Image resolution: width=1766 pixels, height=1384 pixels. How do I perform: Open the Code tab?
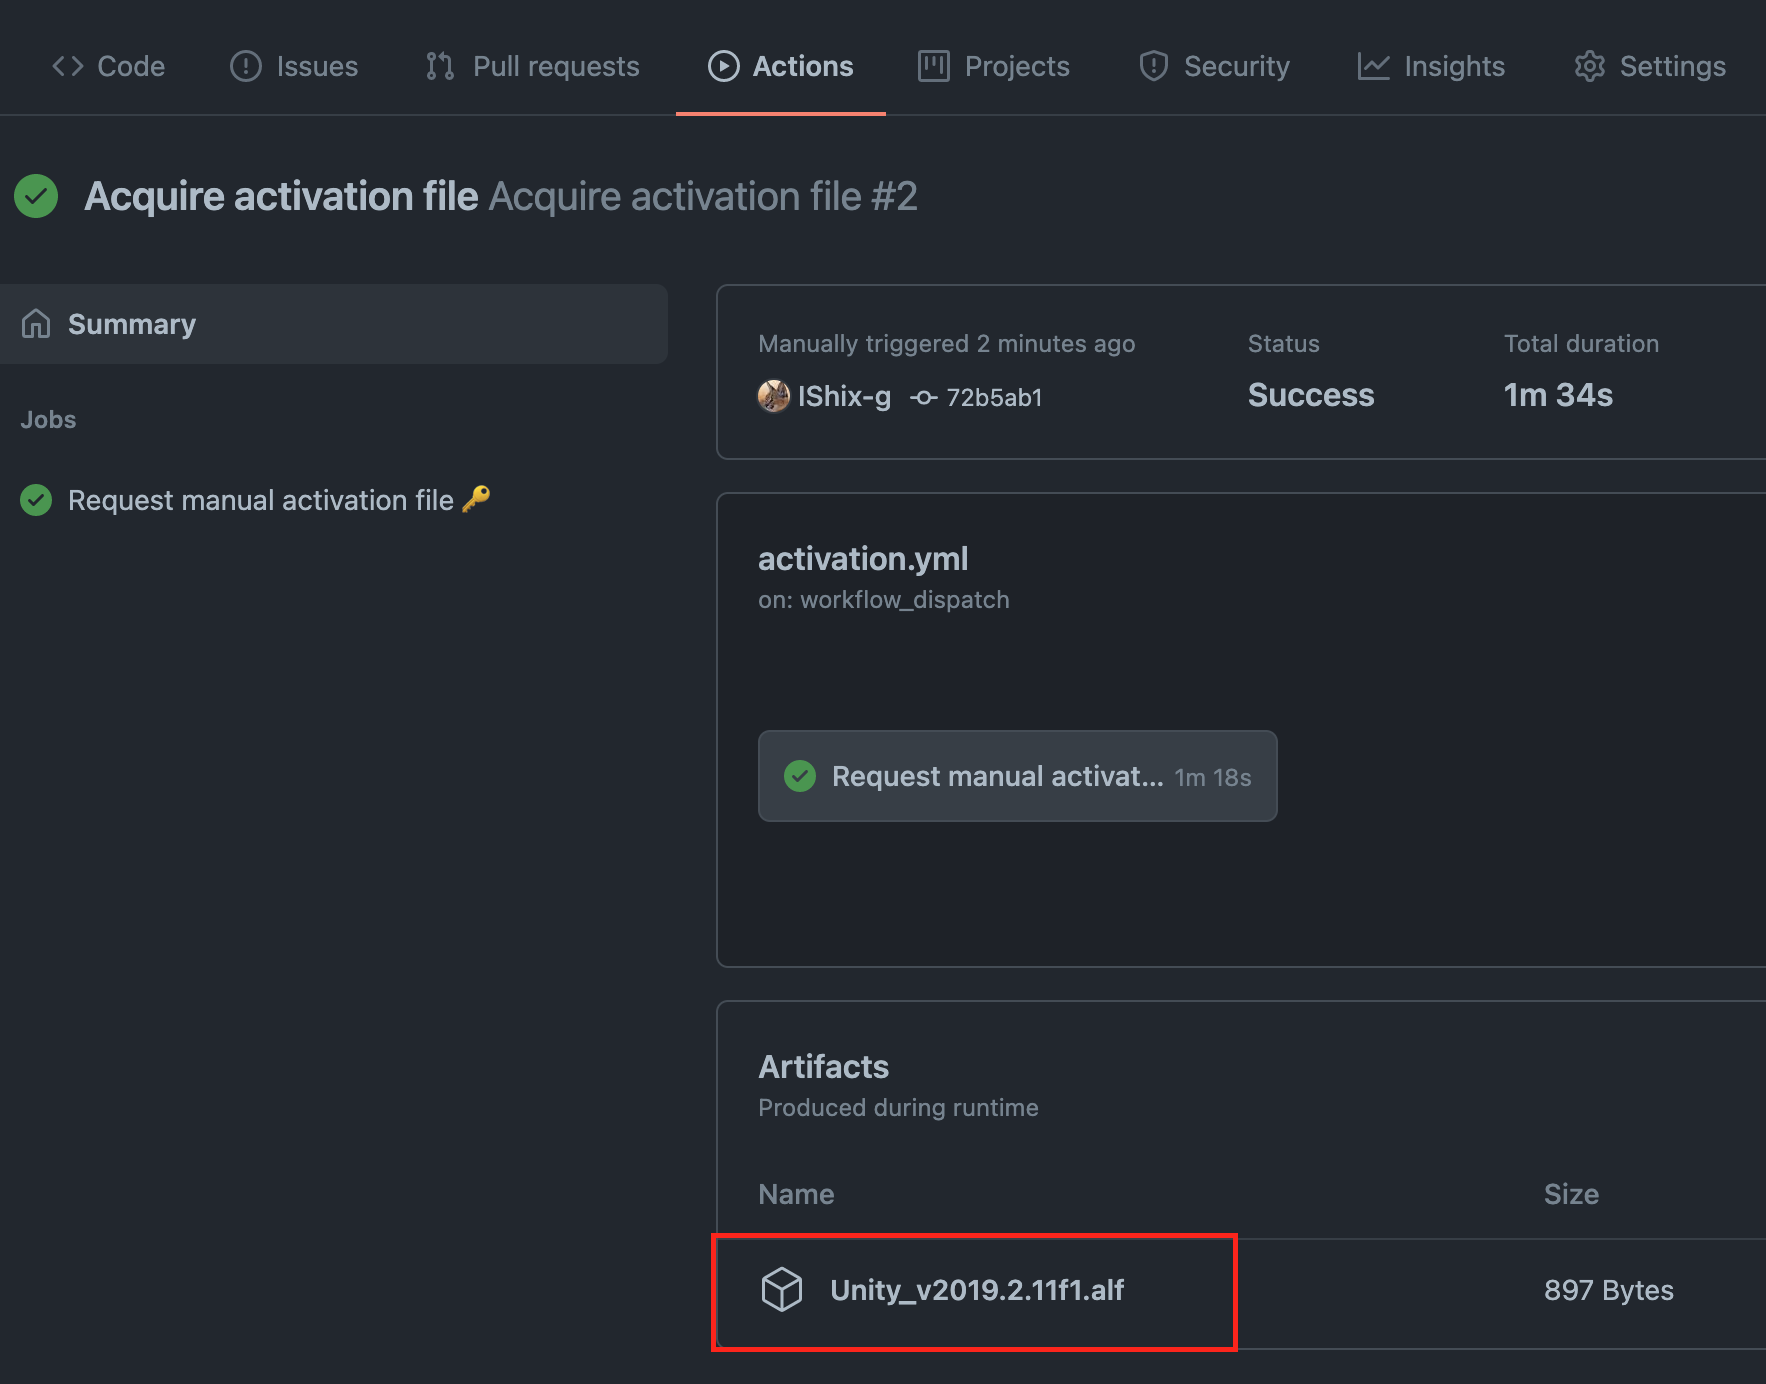pyautogui.click(x=108, y=66)
